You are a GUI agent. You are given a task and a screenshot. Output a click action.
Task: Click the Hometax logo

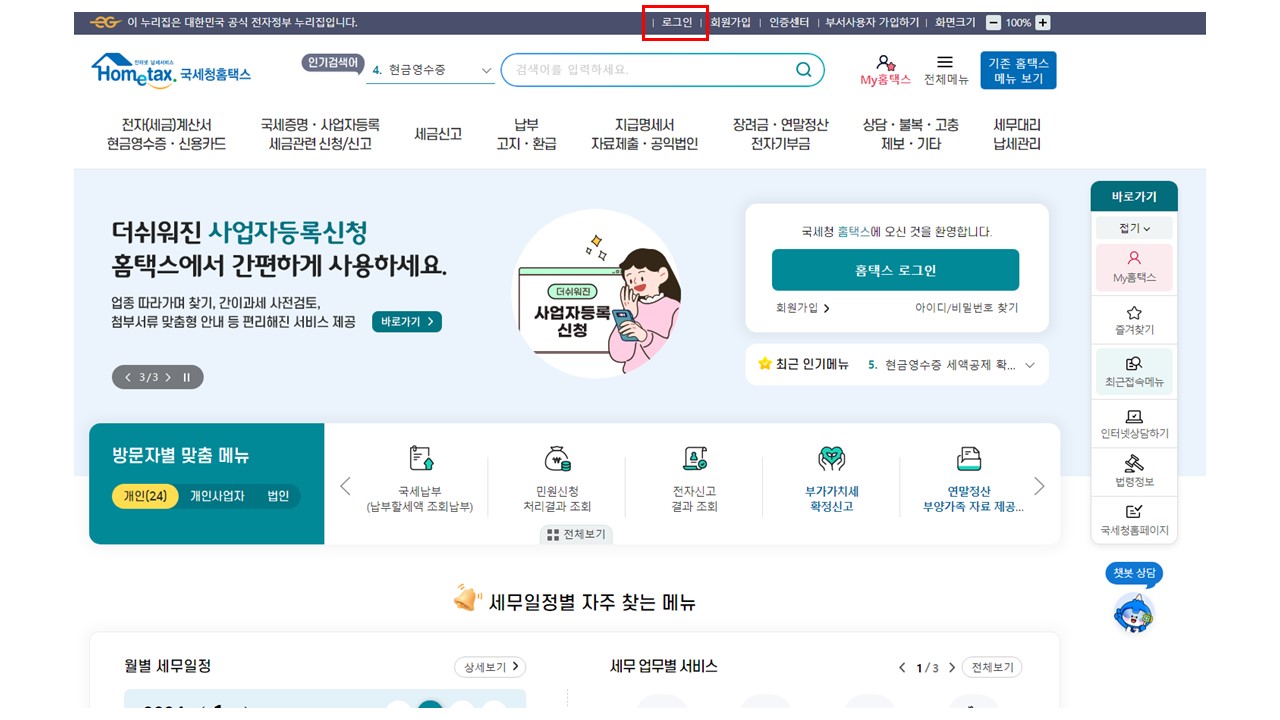pos(171,71)
